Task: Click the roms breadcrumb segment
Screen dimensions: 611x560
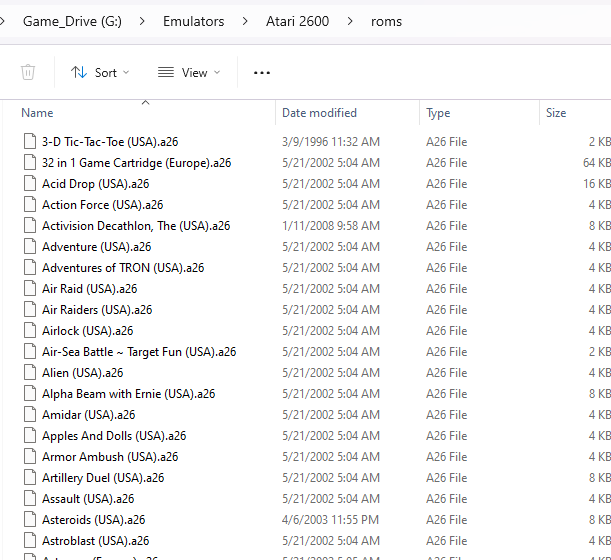Action: (x=386, y=21)
